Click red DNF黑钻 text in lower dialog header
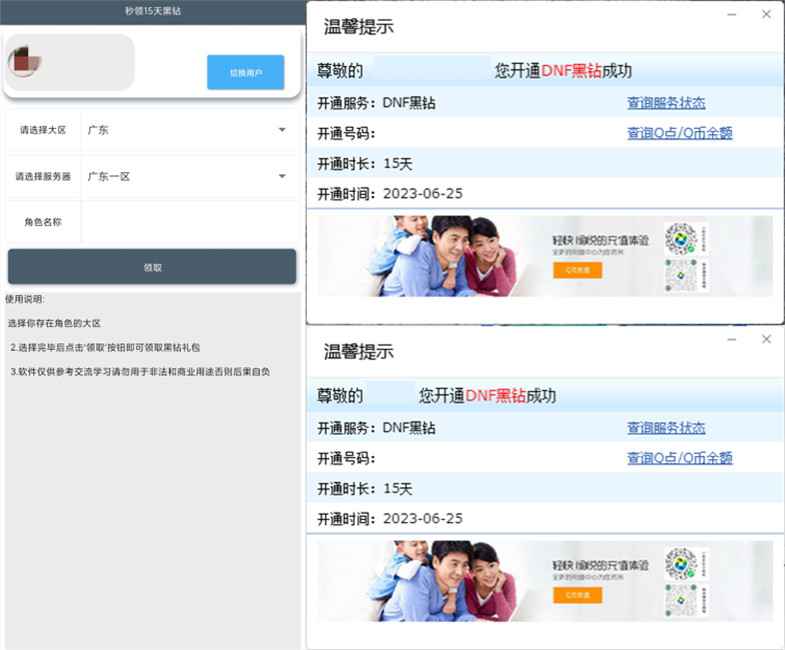Image resolution: width=785 pixels, height=650 pixels. [495, 396]
